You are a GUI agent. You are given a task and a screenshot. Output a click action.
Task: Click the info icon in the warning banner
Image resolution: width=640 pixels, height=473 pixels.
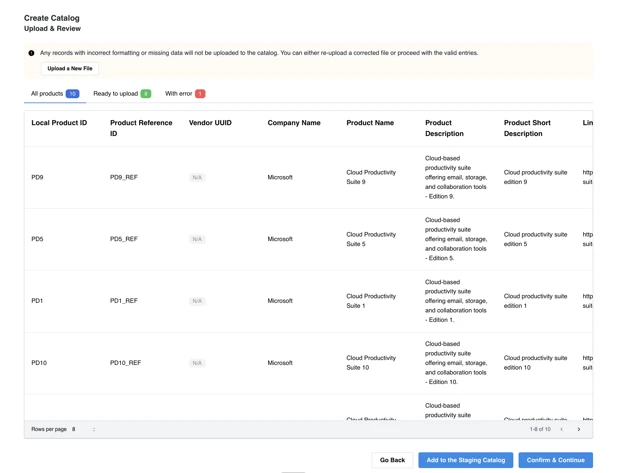point(31,53)
